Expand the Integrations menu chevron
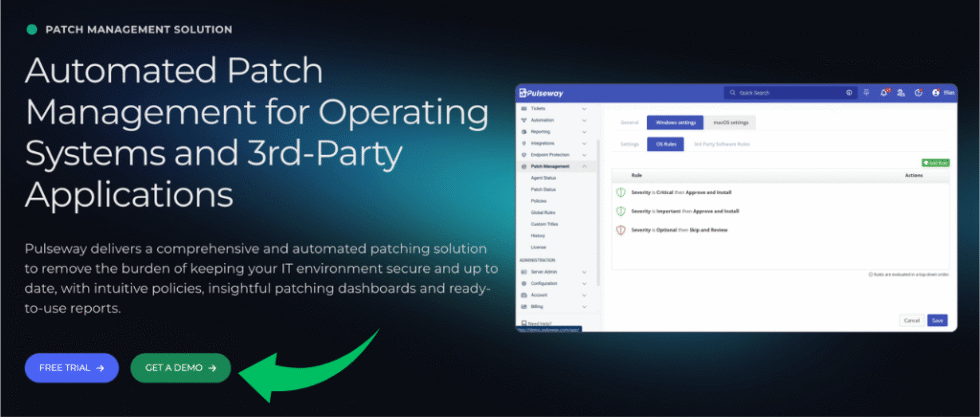The width and height of the screenshot is (980, 417). point(584,143)
